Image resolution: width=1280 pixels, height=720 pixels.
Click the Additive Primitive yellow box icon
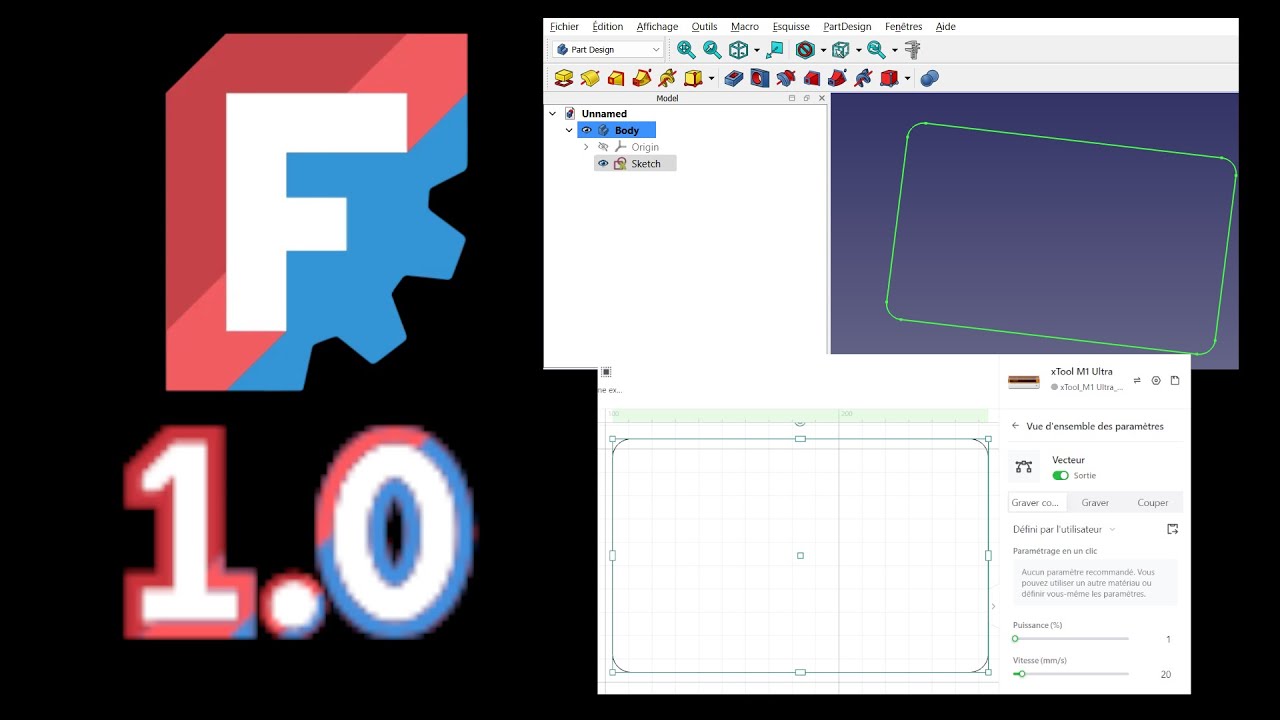pos(693,78)
